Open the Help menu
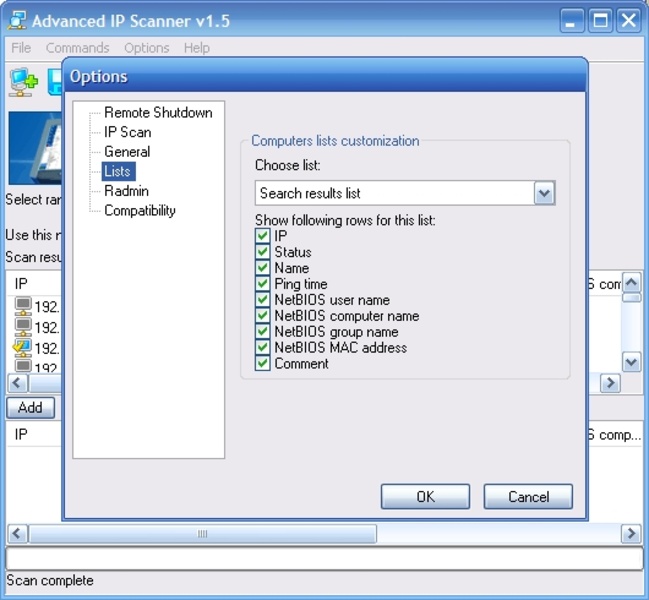The image size is (649, 600). click(197, 48)
